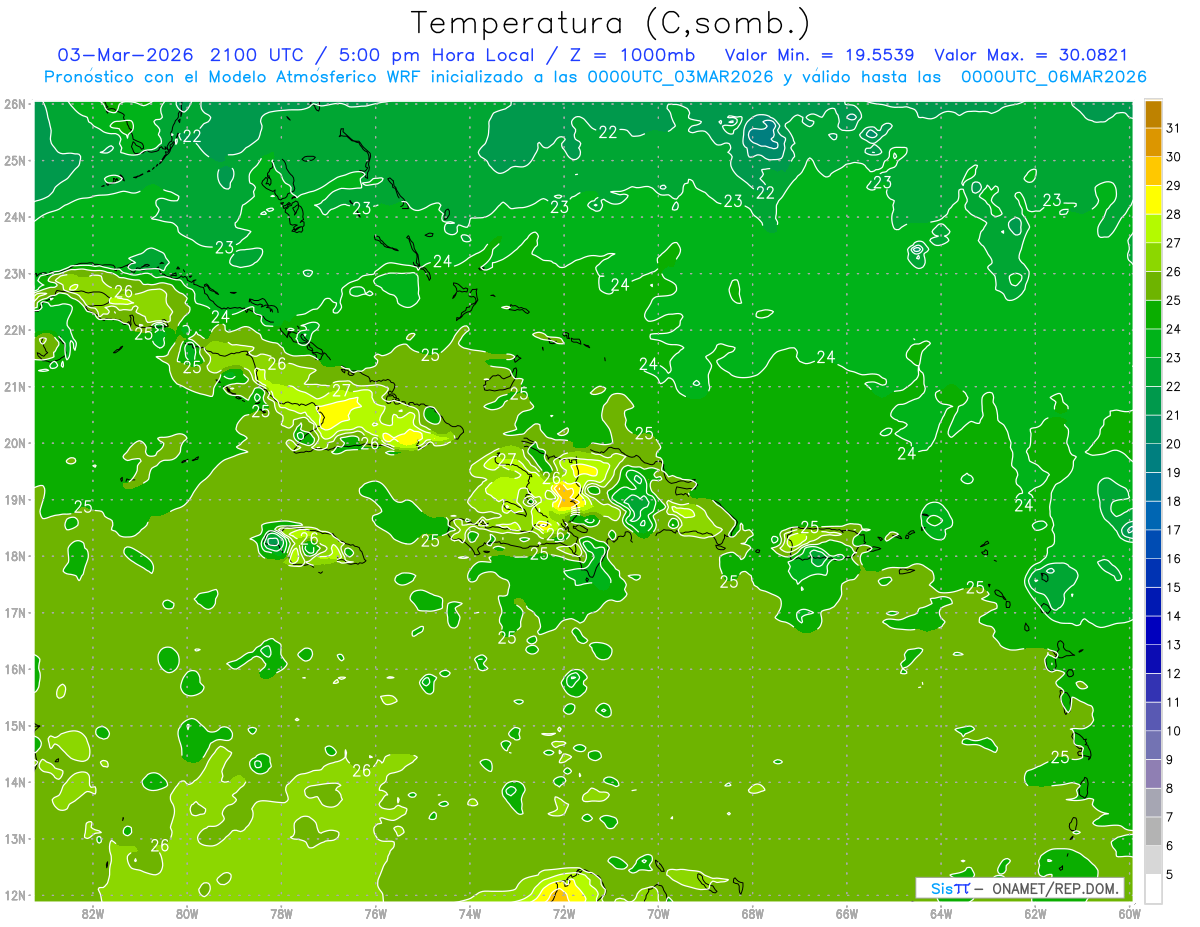Screen dimensions: 1200x927
Task: Click the "66W" longitude axis label
Action: [847, 913]
